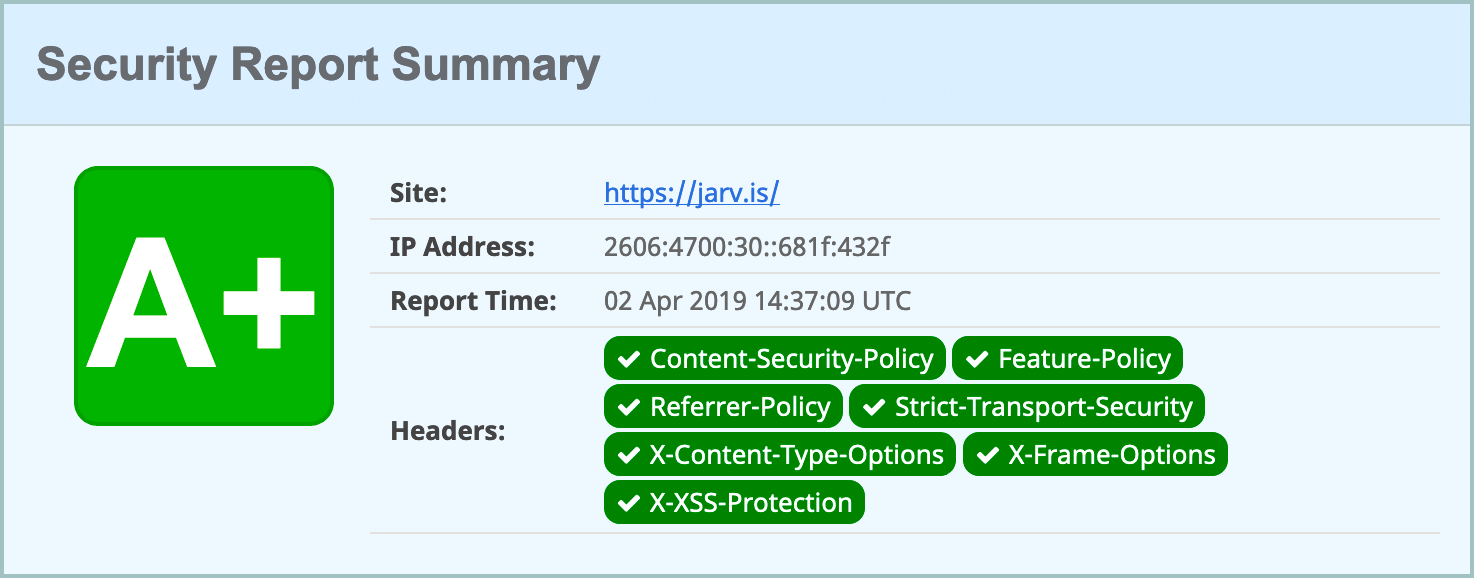Click the Security Report Summary title
Viewport: 1474px width, 578px height.
[x=318, y=64]
